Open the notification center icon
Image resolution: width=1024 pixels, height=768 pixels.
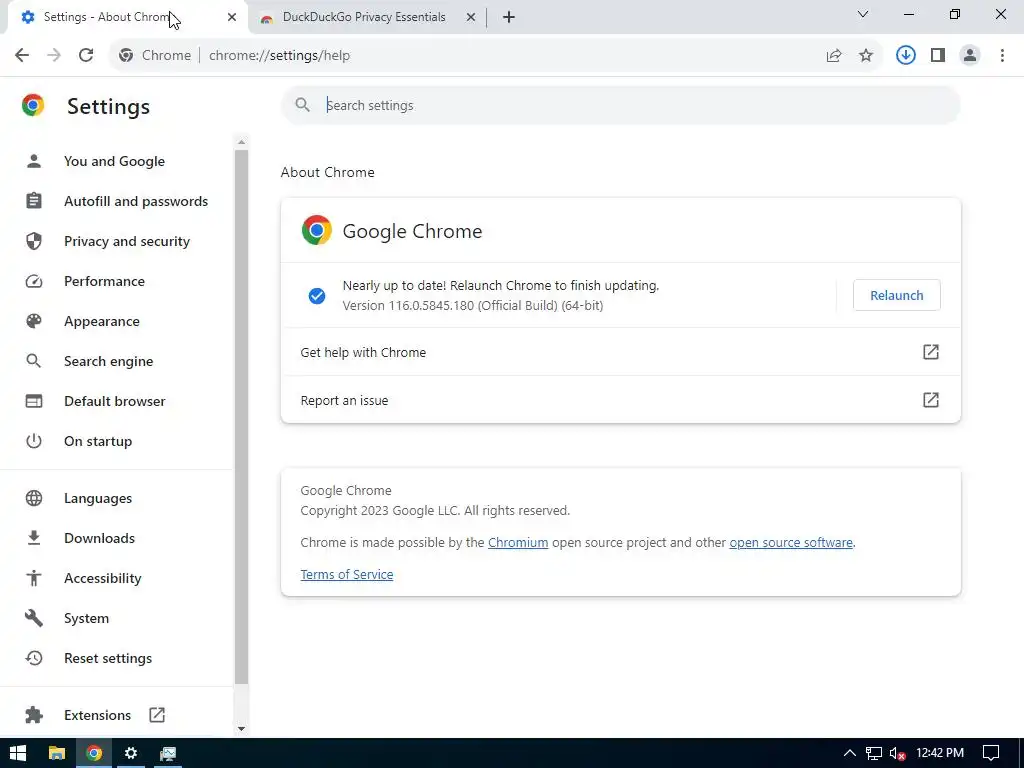click(x=991, y=753)
